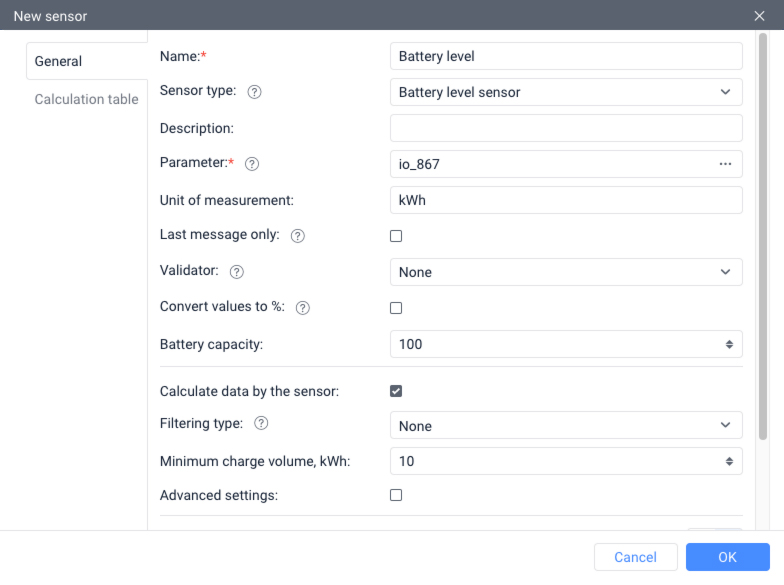Click help icon beside Filtering type
Image resolution: width=784 pixels, height=585 pixels.
(x=261, y=424)
